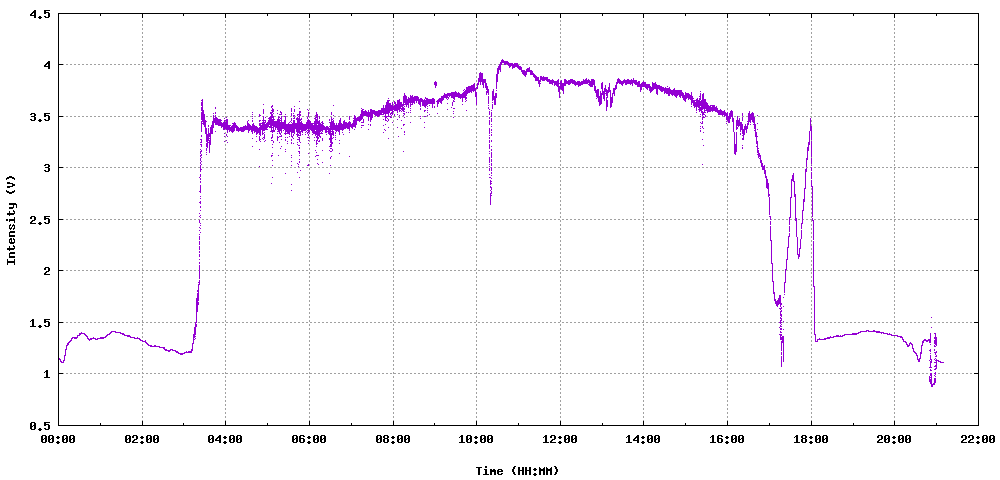1000x480 pixels.
Task: Click the 12:00 time axis label
Action: coord(560,439)
